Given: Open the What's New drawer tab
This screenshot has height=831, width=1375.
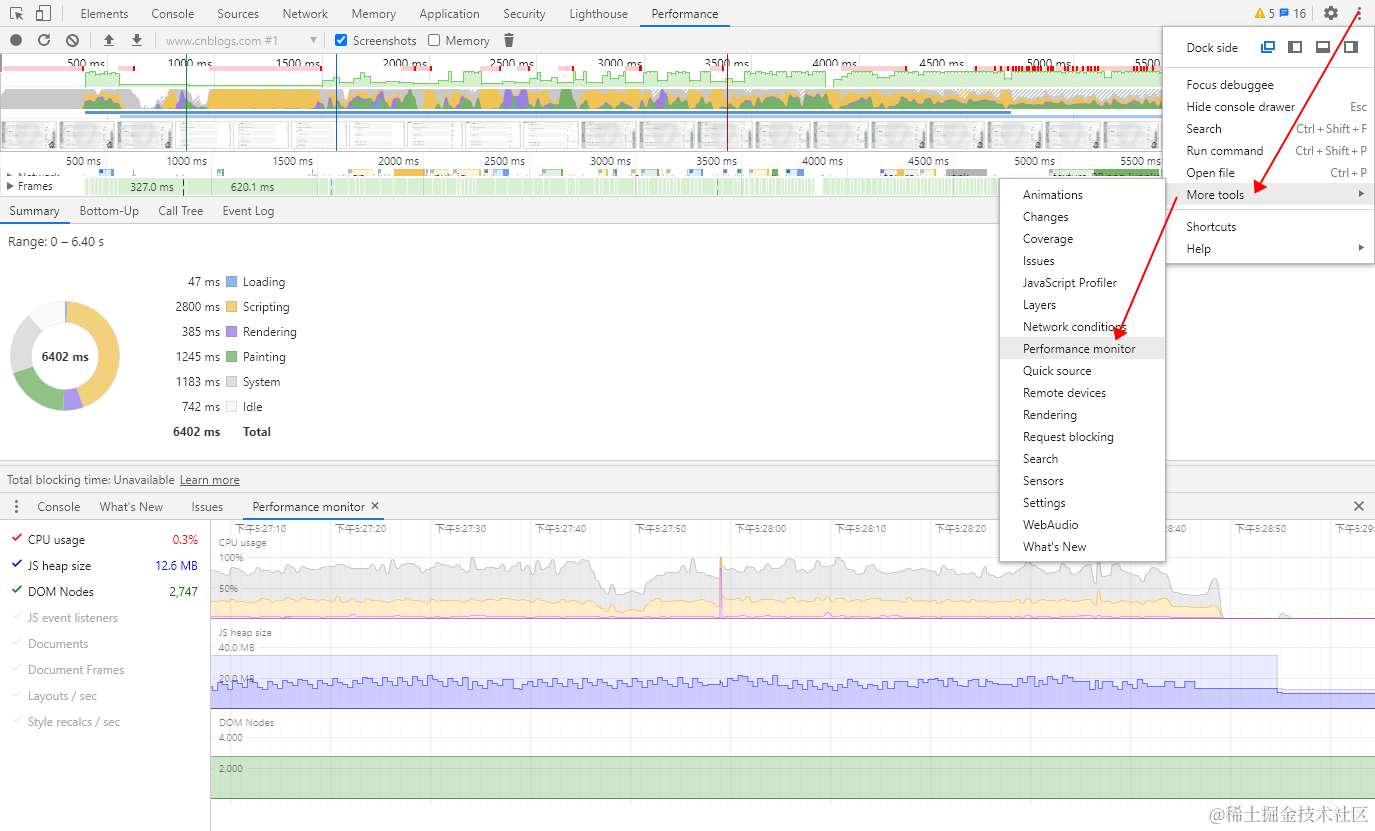Looking at the screenshot, I should 131,507.
